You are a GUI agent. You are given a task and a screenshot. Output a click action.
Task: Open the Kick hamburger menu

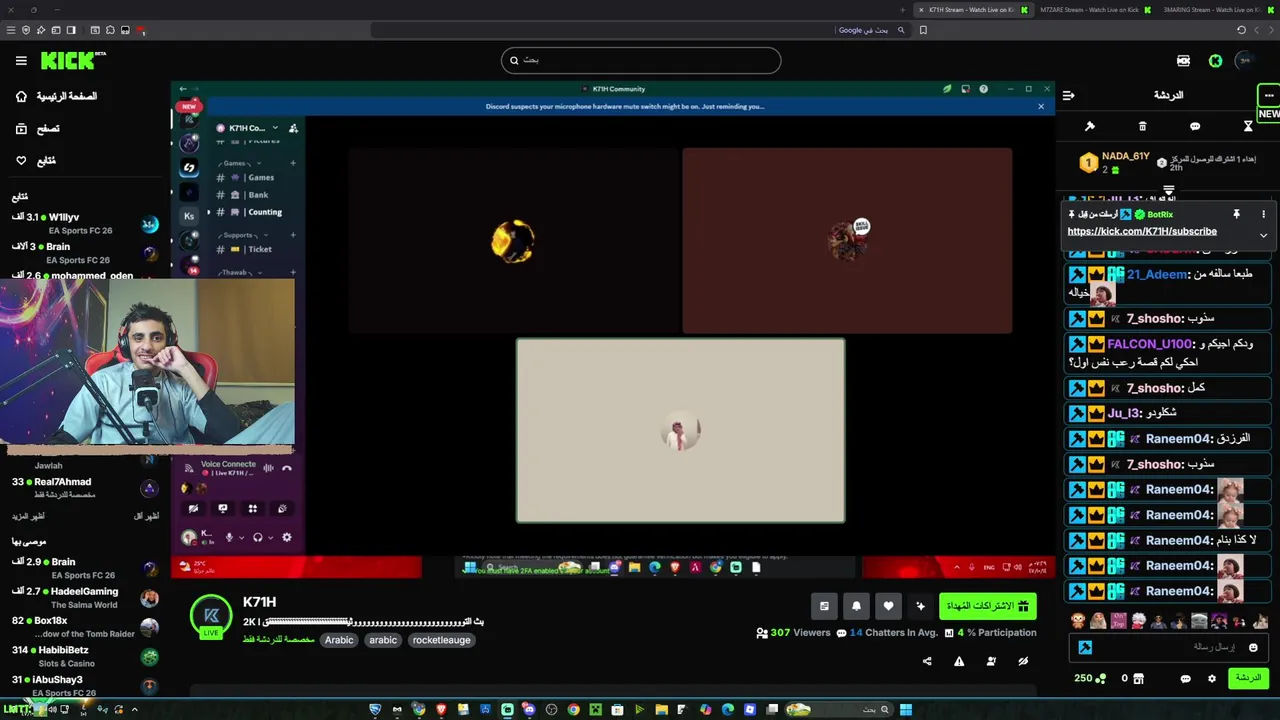pyautogui.click(x=21, y=61)
